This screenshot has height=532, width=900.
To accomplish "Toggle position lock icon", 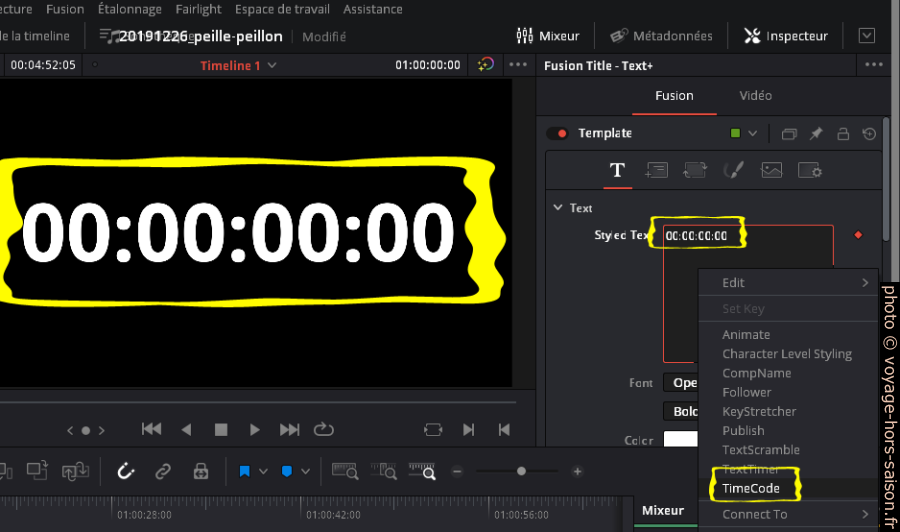I will (200, 472).
